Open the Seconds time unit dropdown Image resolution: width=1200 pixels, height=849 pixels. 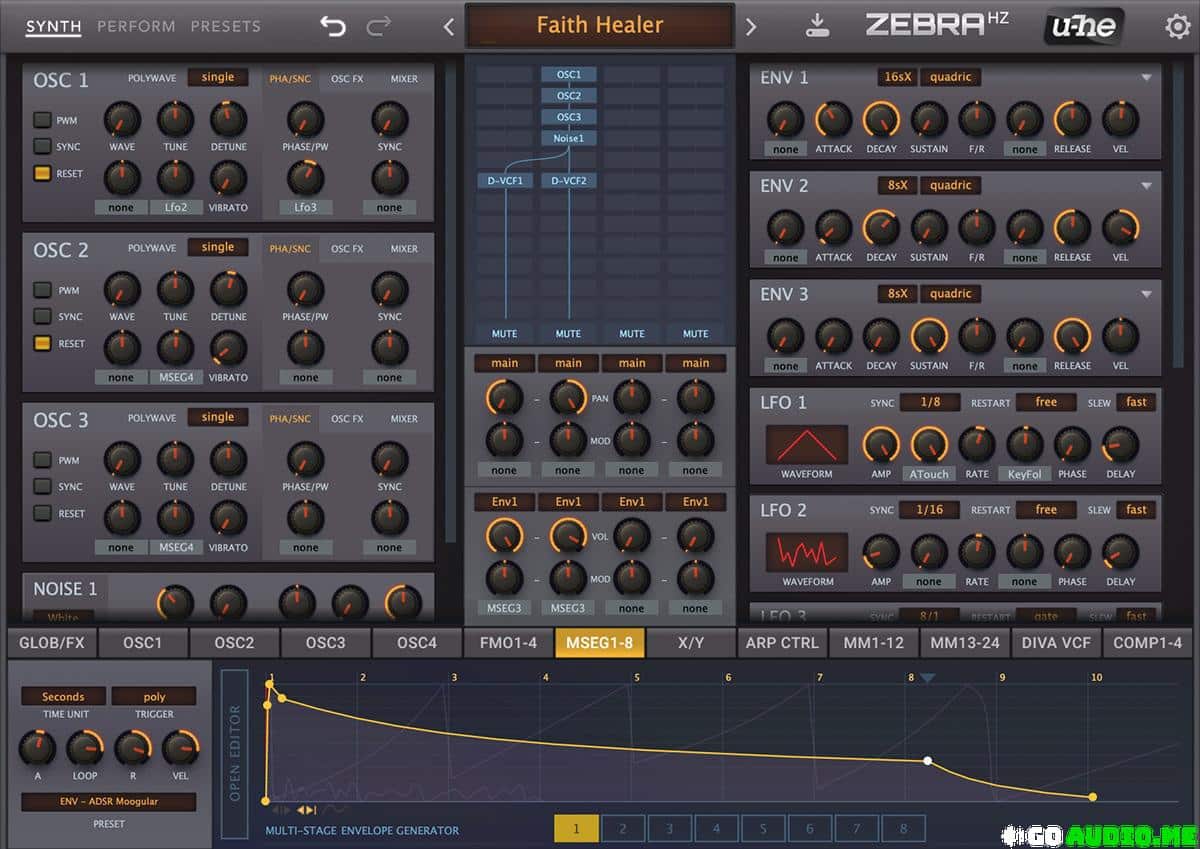pyautogui.click(x=63, y=696)
